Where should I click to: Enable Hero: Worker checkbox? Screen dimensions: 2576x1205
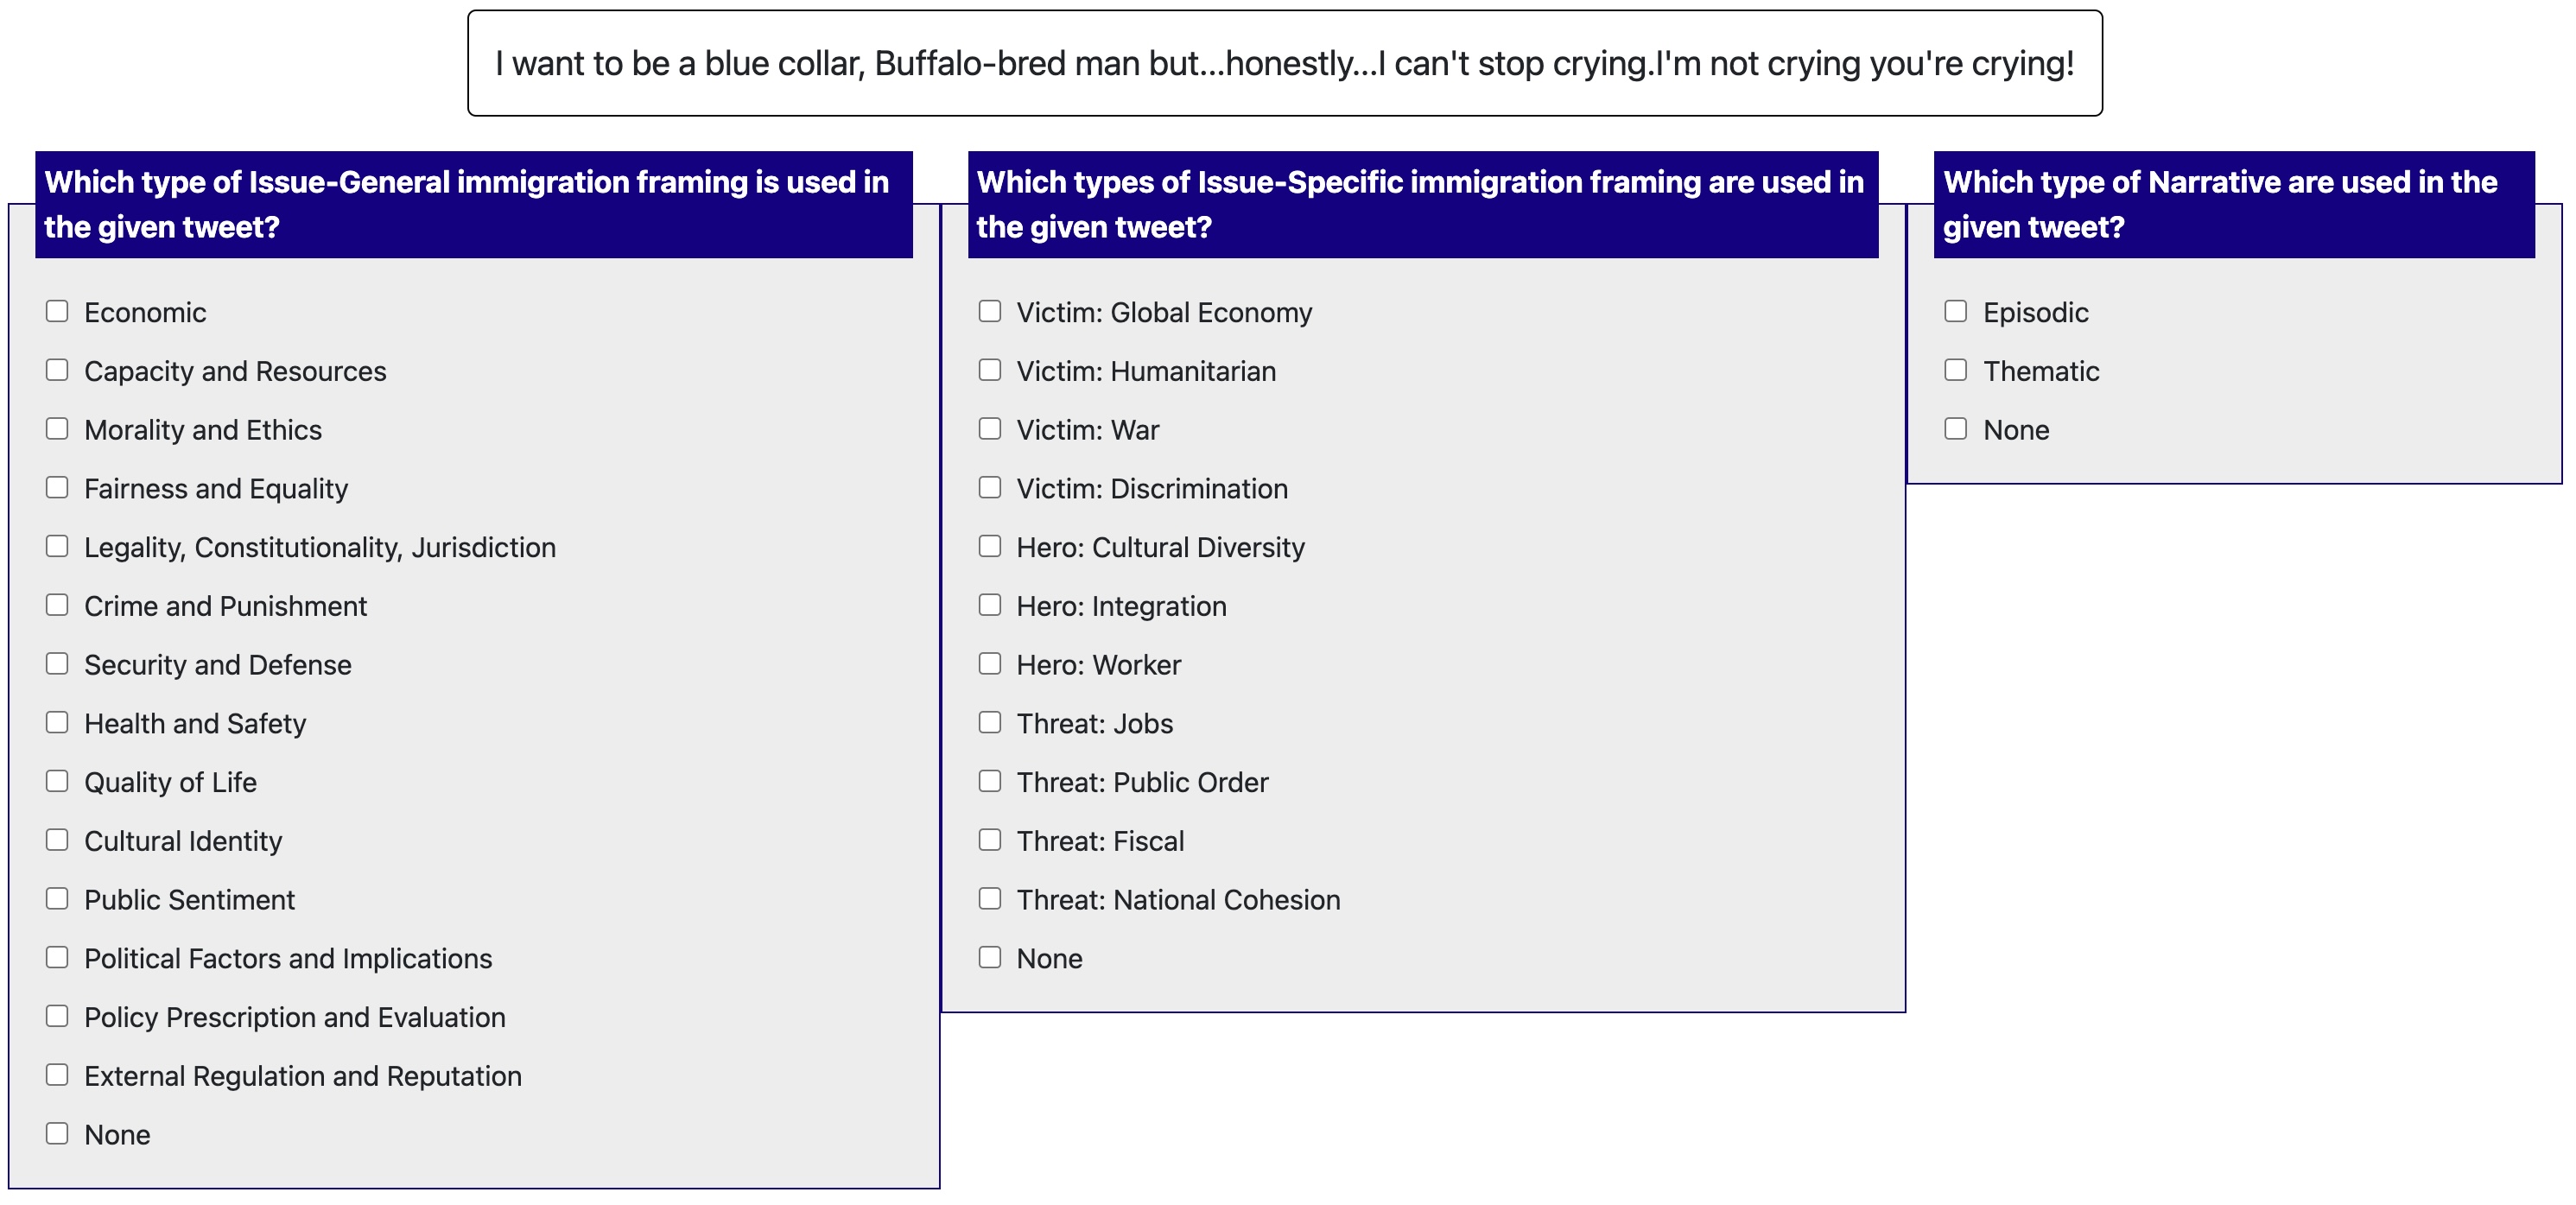990,664
